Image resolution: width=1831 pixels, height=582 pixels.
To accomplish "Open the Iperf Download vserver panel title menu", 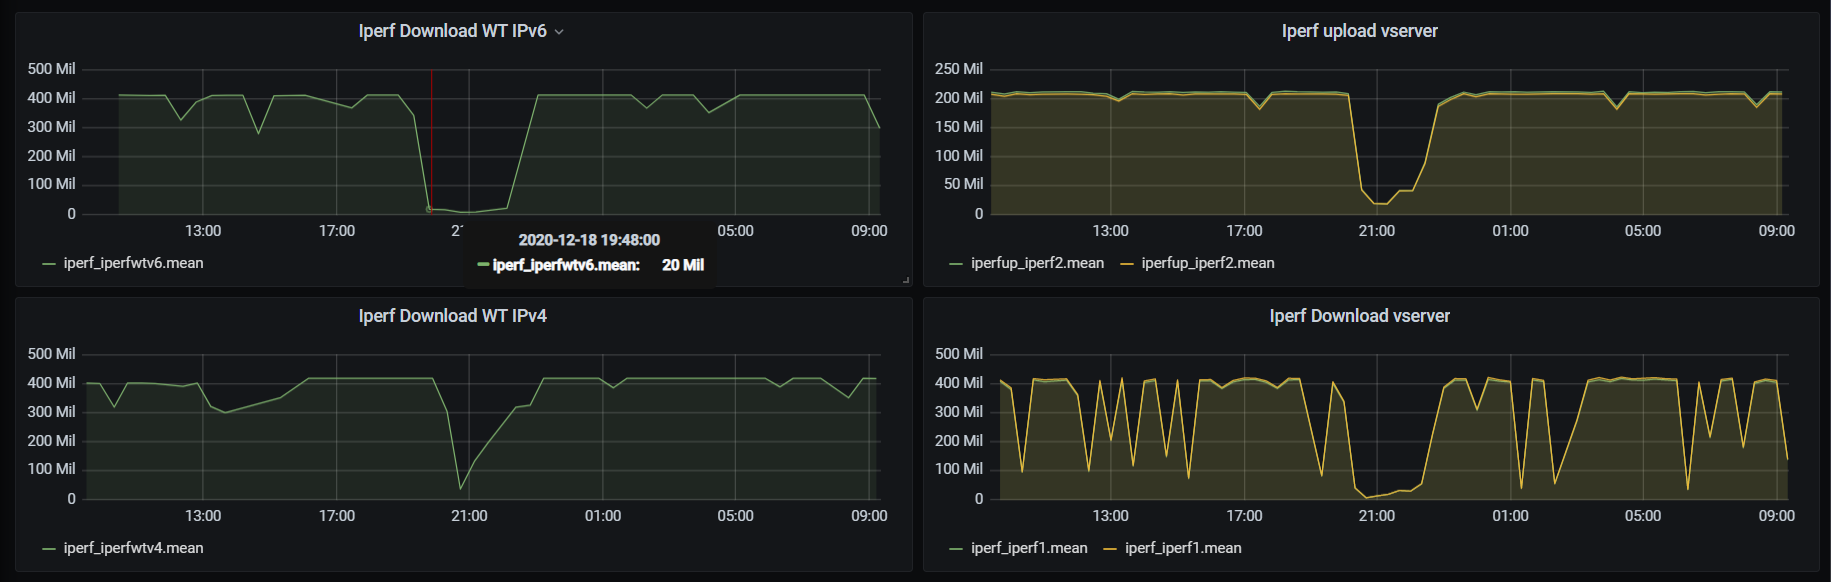I will click(x=1360, y=316).
